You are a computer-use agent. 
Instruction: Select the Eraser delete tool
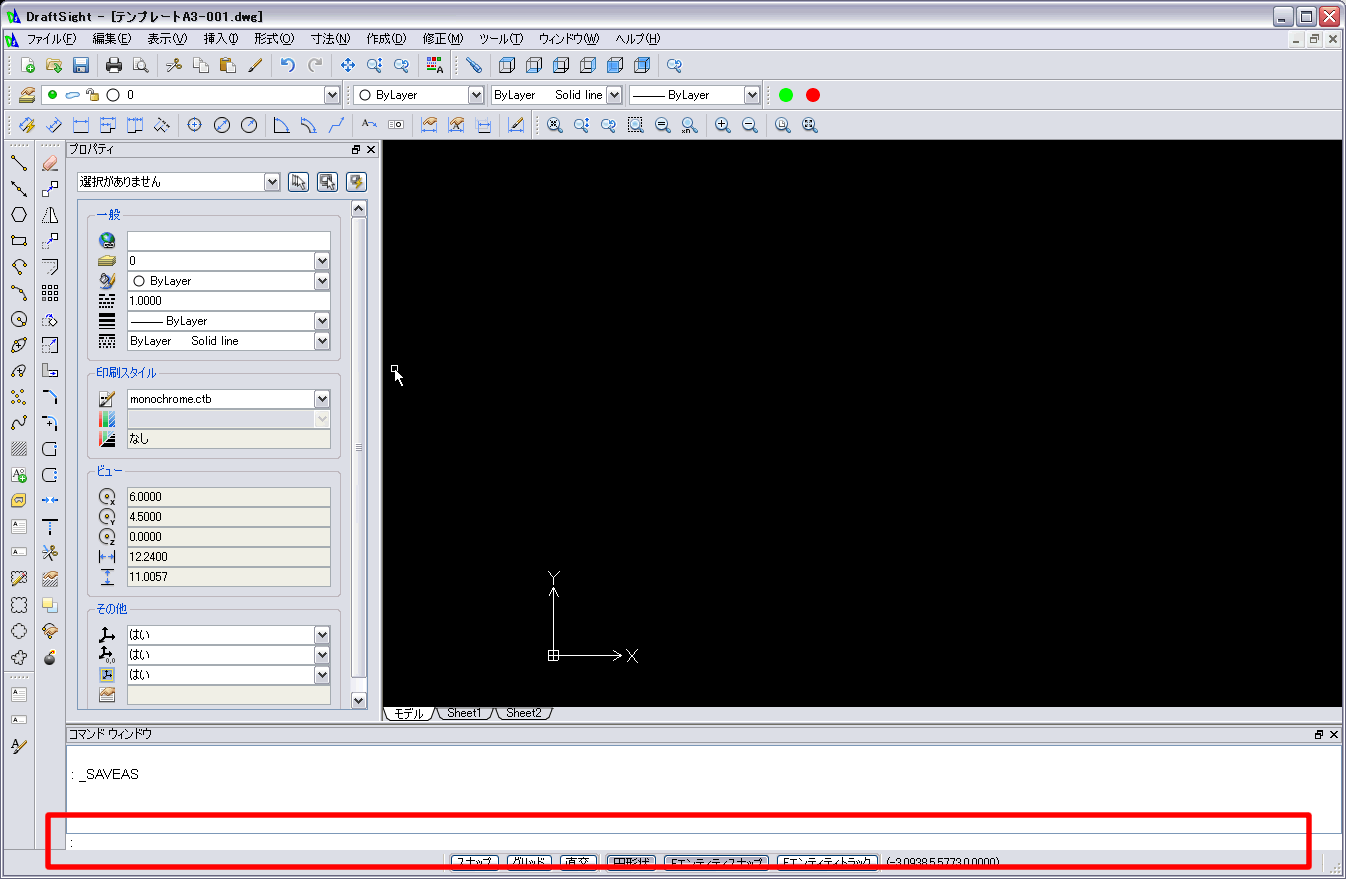[50, 162]
